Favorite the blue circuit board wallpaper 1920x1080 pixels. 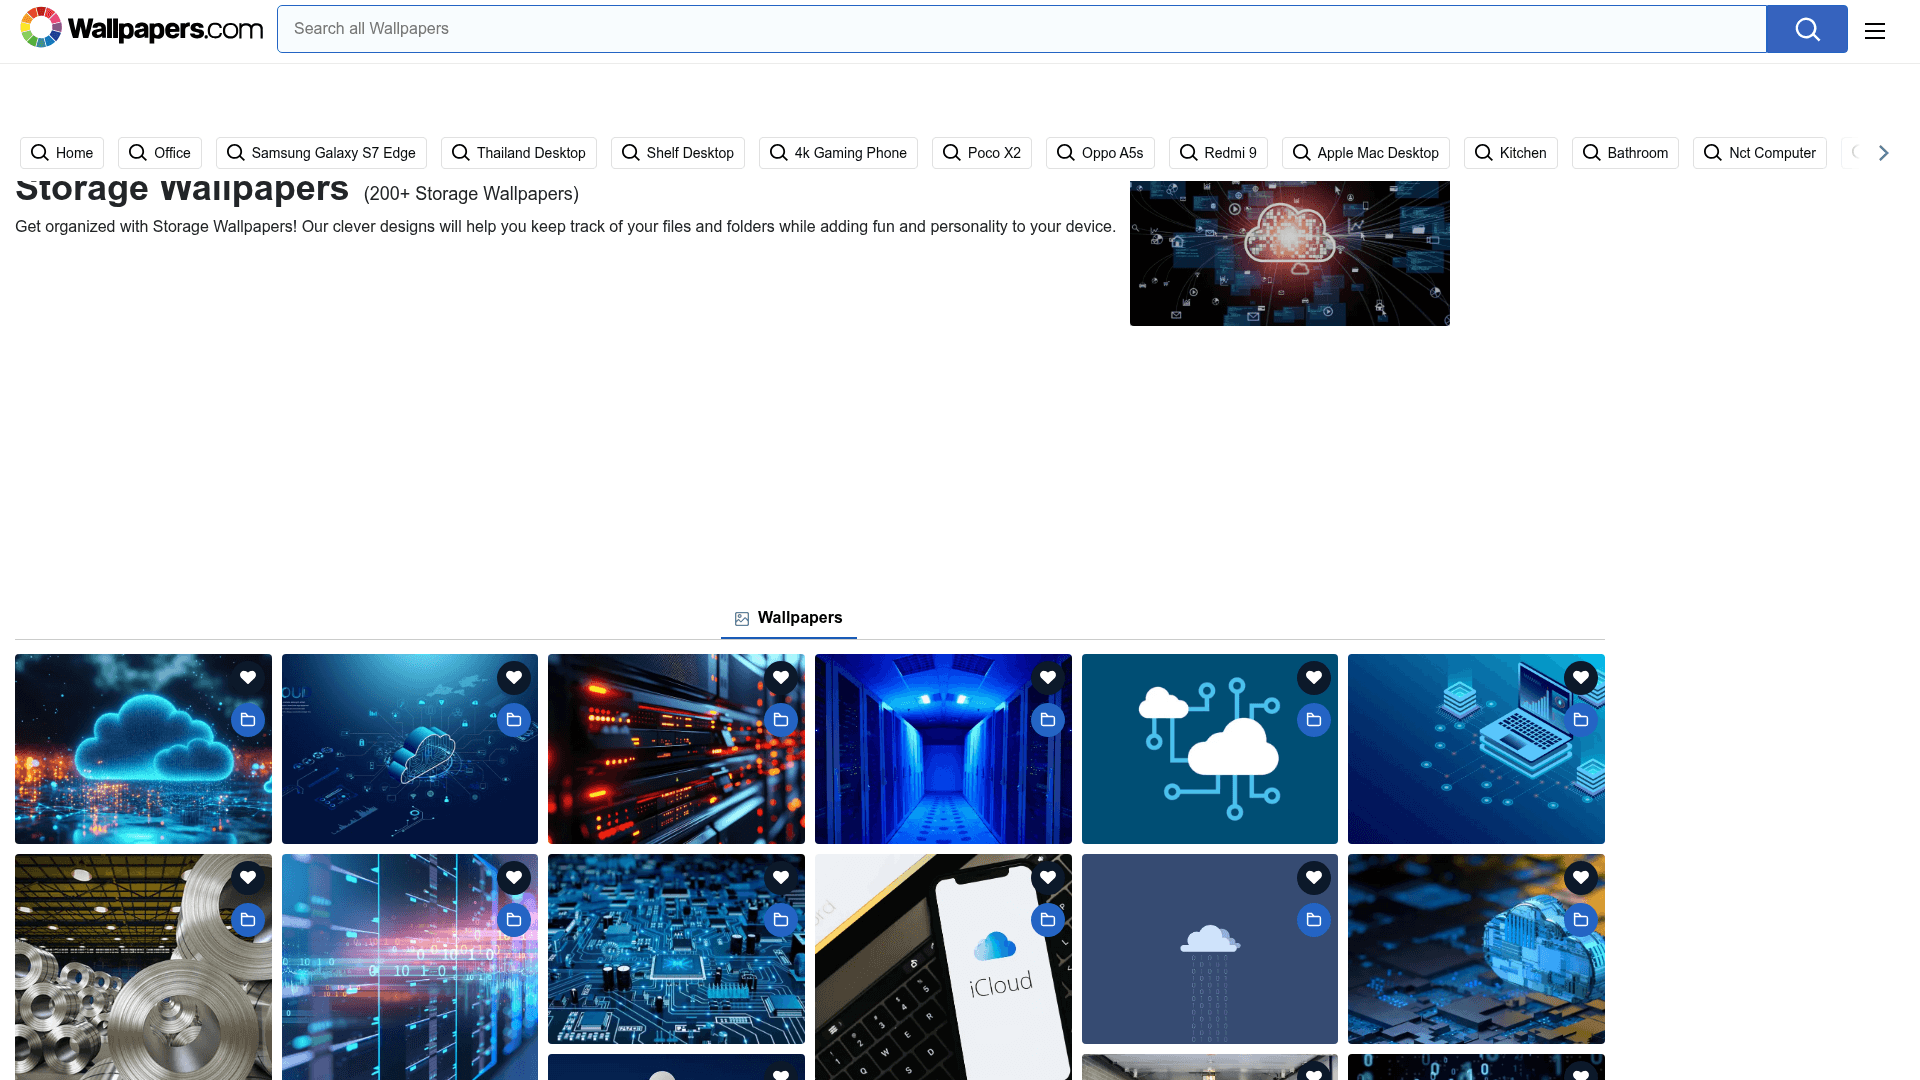(781, 878)
